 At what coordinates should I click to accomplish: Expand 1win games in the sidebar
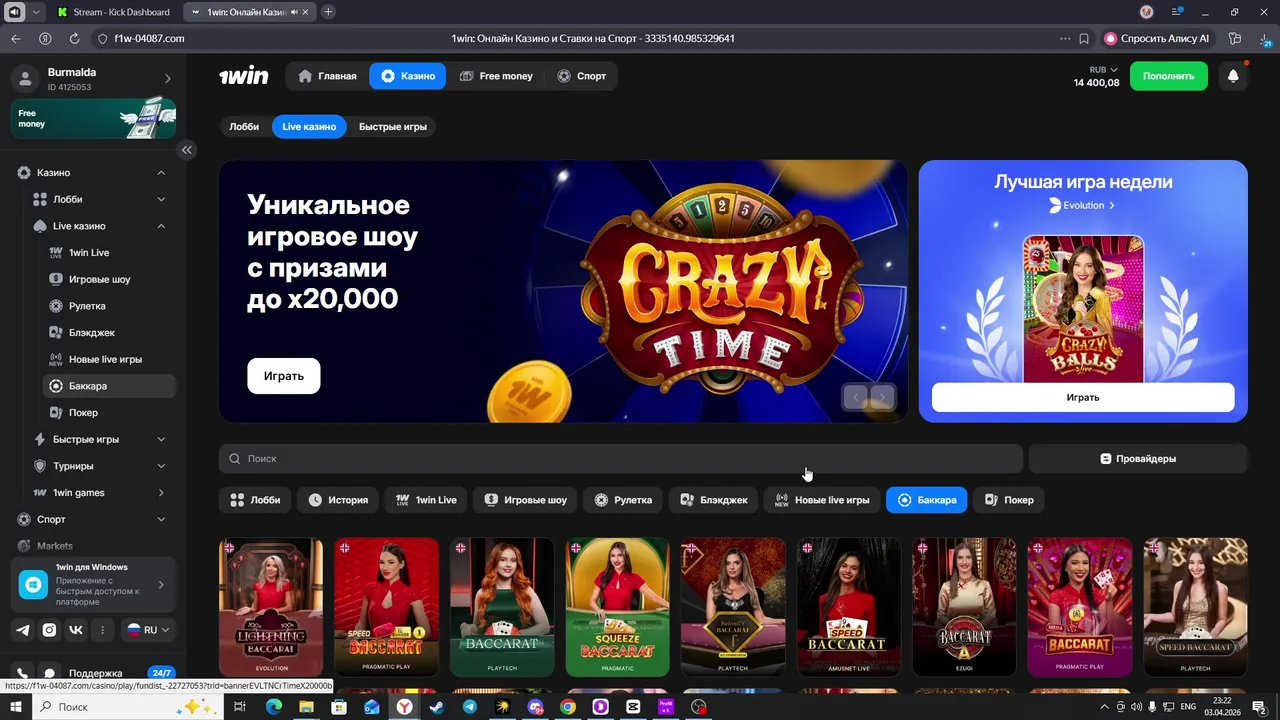(x=161, y=492)
